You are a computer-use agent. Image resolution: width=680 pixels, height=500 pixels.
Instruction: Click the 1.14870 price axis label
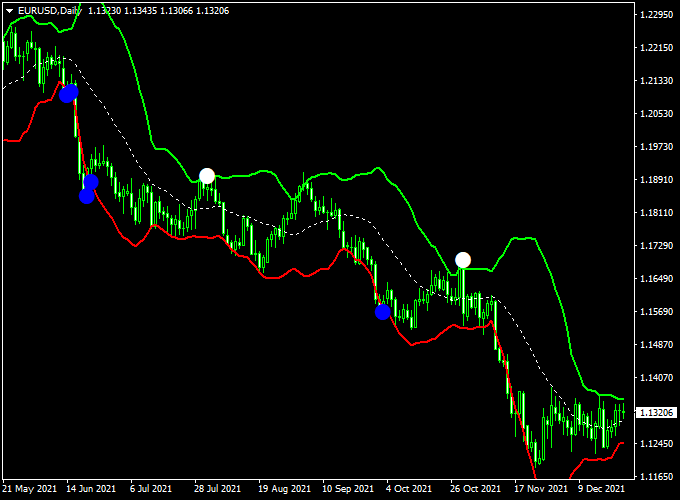pos(657,345)
